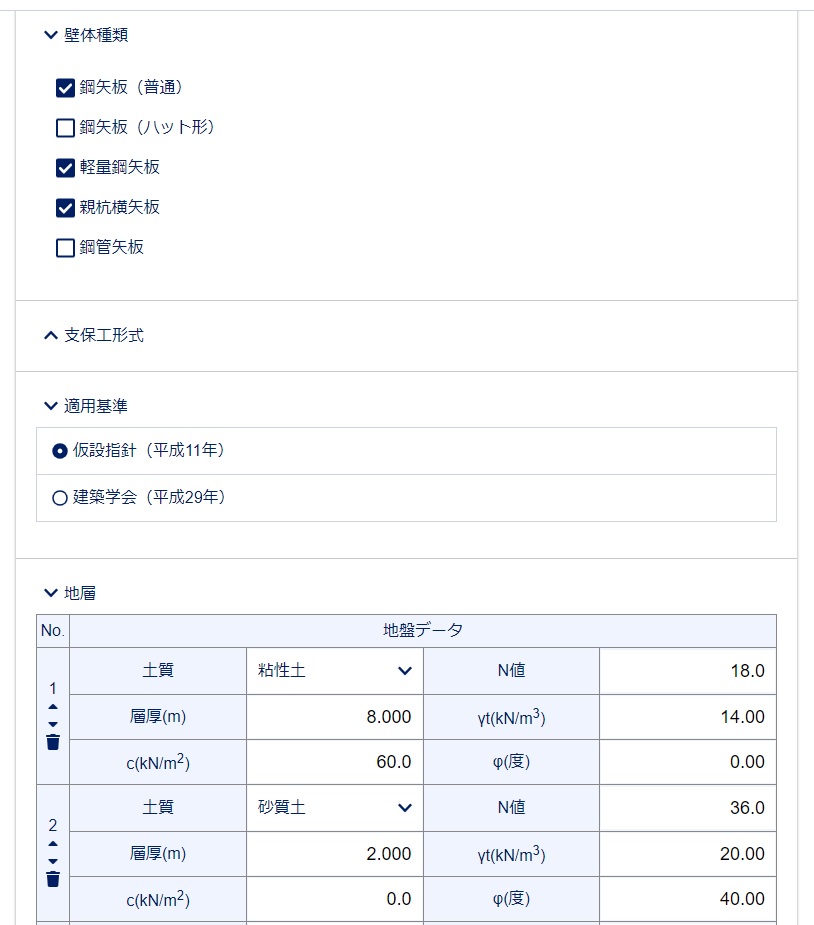Move stratum row 2 up
Viewport: 814px width, 925px height.
pyautogui.click(x=53, y=844)
